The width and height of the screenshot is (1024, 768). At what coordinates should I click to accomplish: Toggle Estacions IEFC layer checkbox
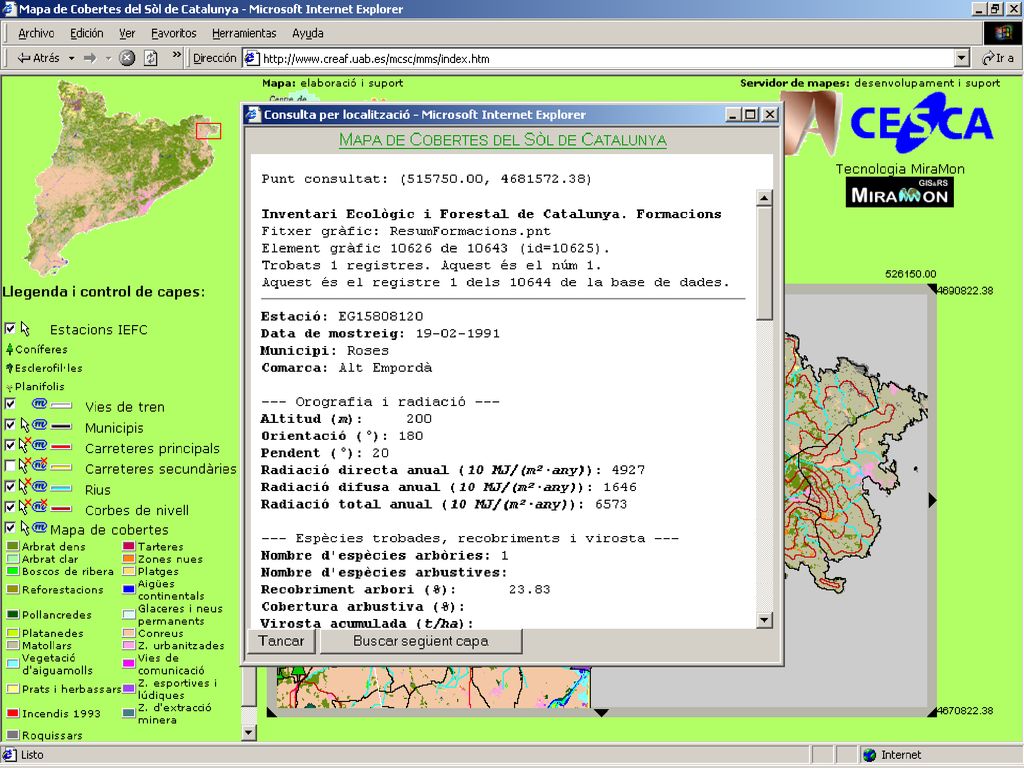(x=10, y=328)
